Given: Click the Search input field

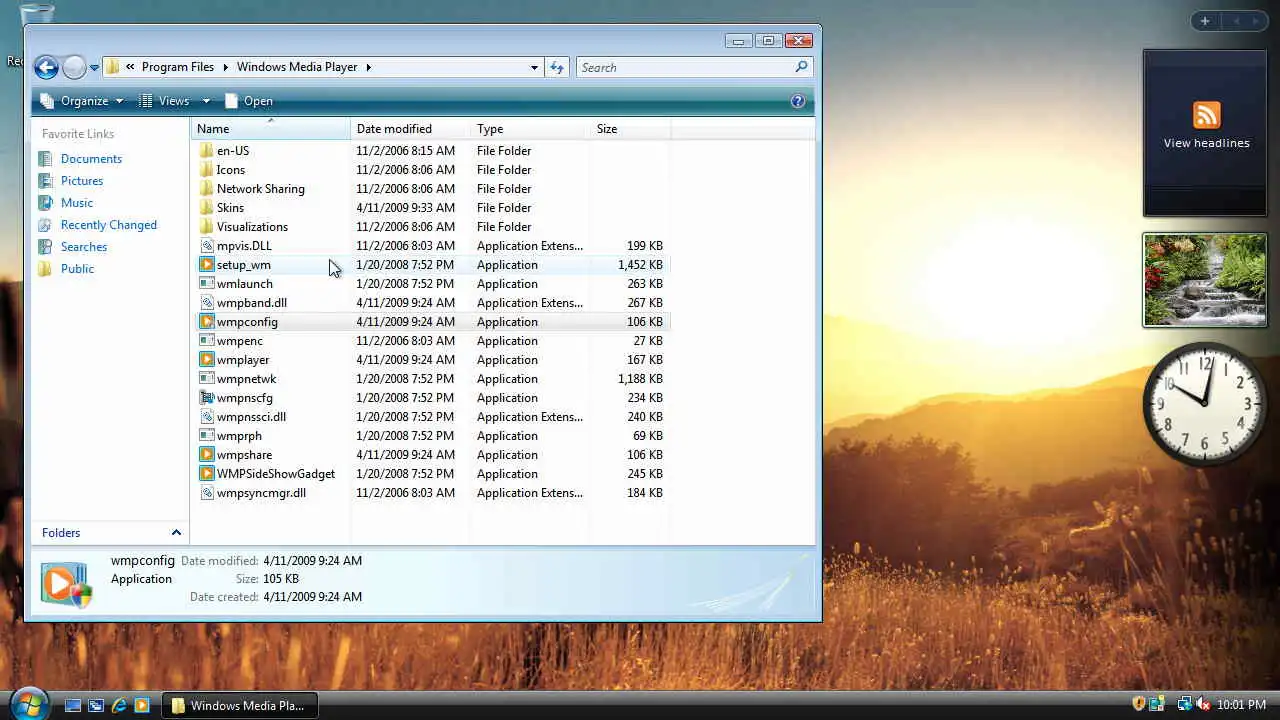Looking at the screenshot, I should tap(685, 67).
